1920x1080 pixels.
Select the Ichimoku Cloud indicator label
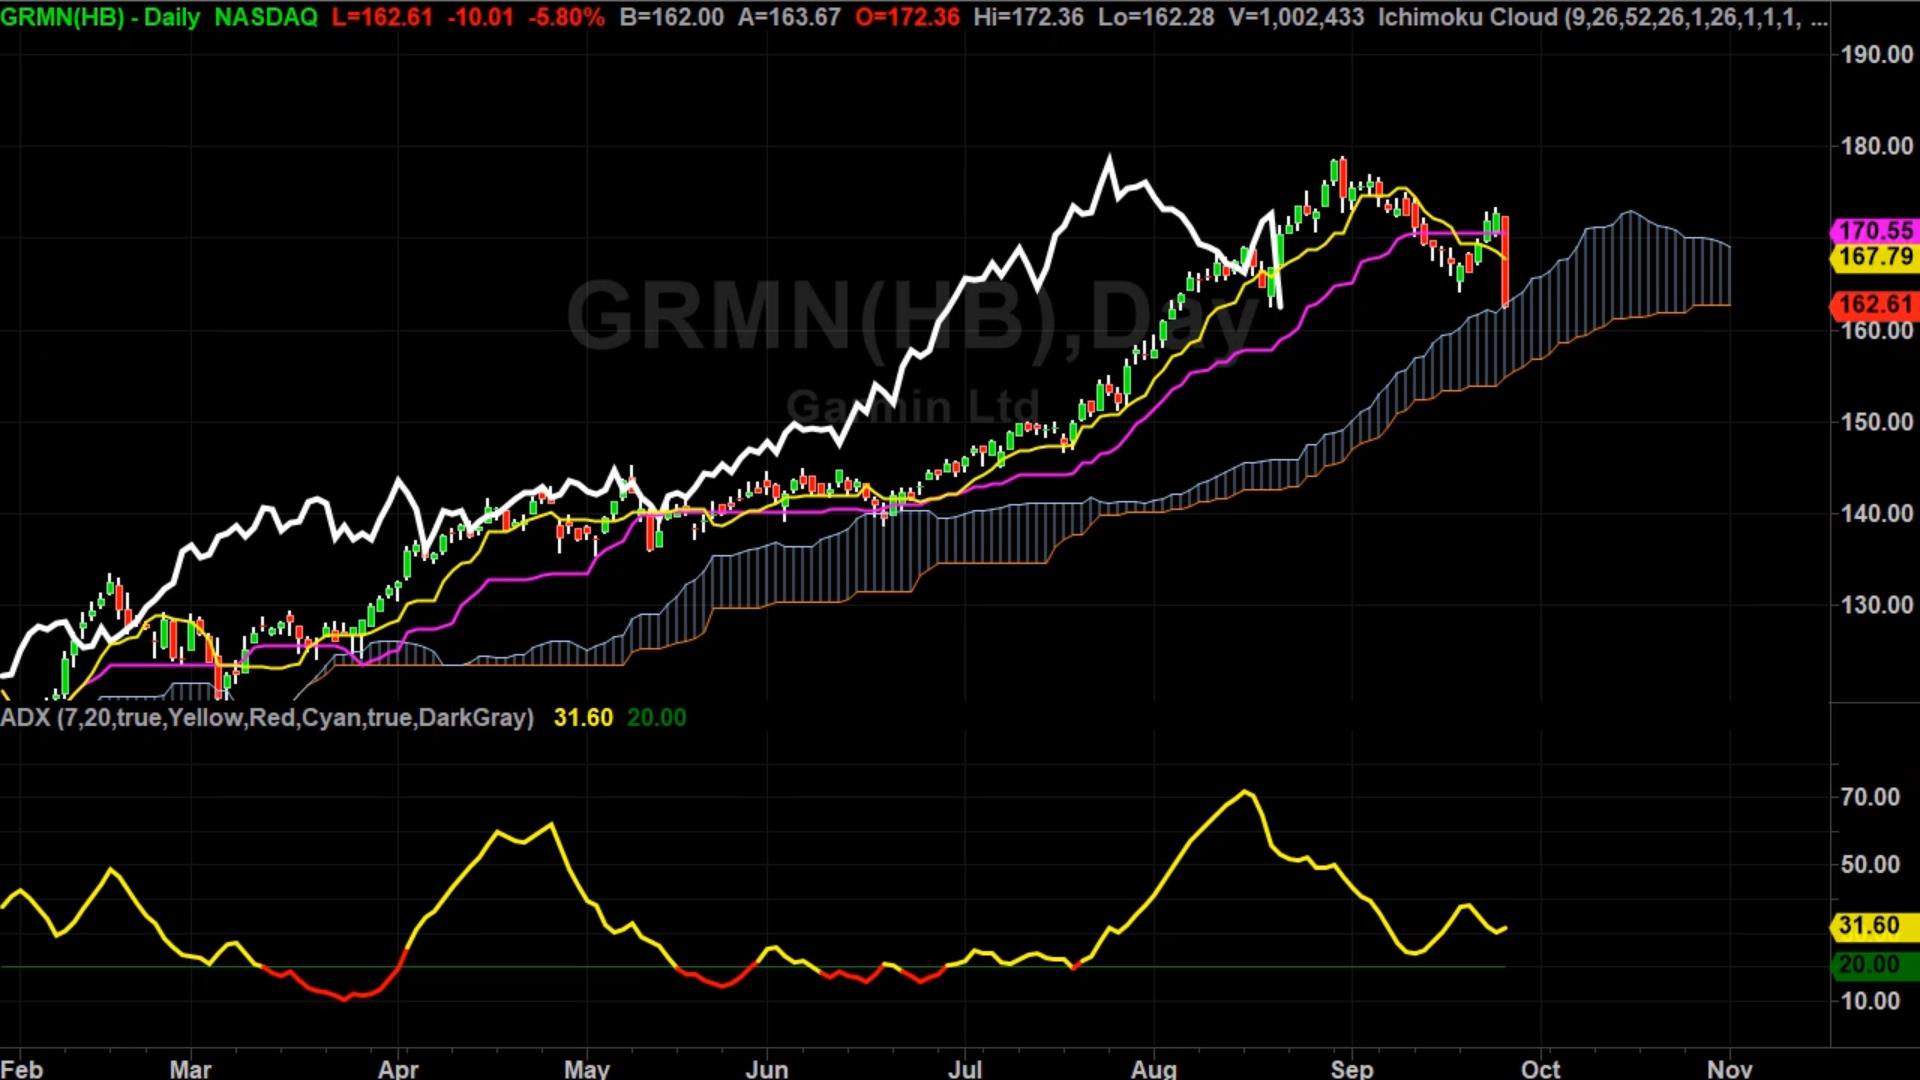(1603, 17)
